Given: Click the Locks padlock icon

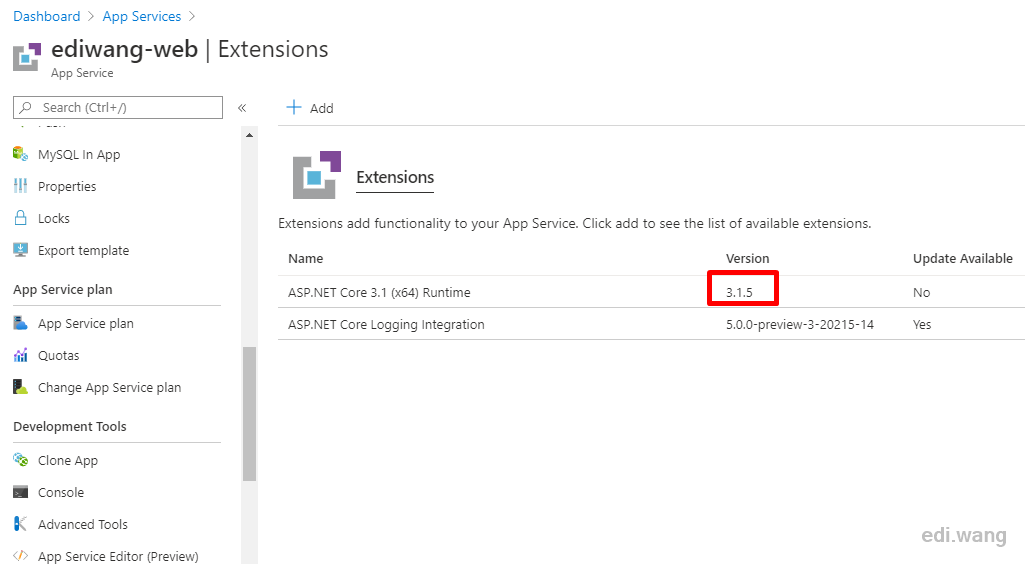Looking at the screenshot, I should [20, 218].
